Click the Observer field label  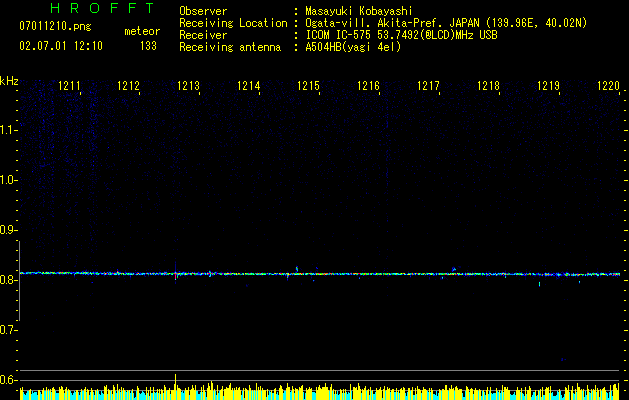coord(203,11)
